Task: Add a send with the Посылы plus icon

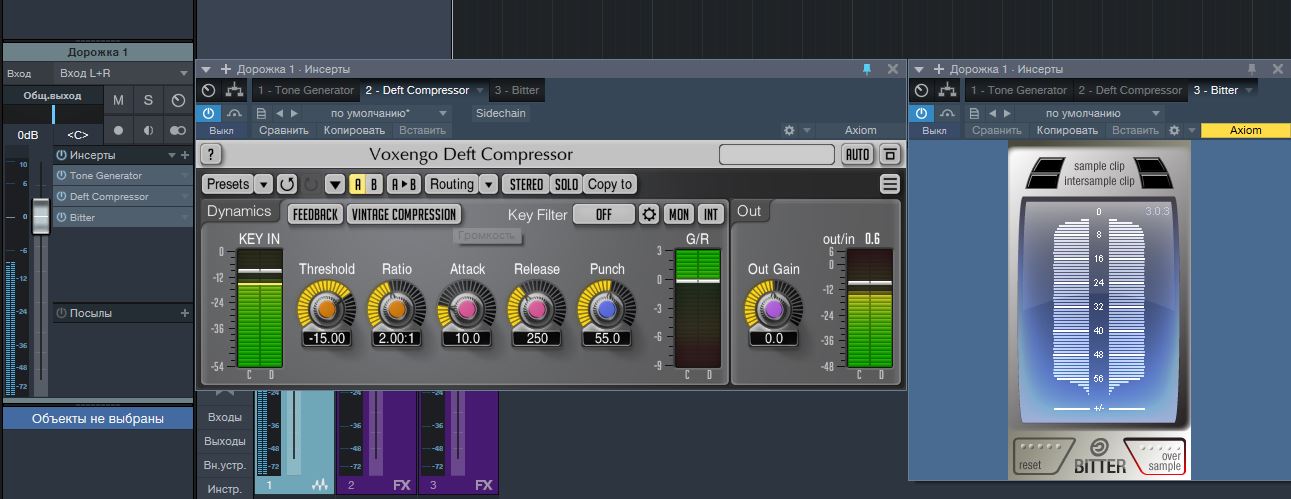Action: [184, 313]
